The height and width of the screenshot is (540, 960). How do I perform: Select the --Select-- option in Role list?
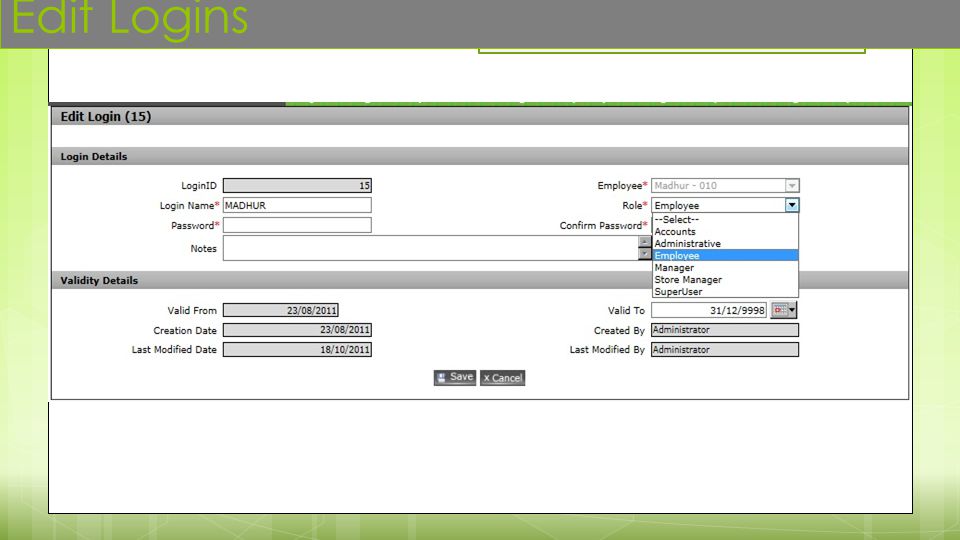tap(725, 219)
